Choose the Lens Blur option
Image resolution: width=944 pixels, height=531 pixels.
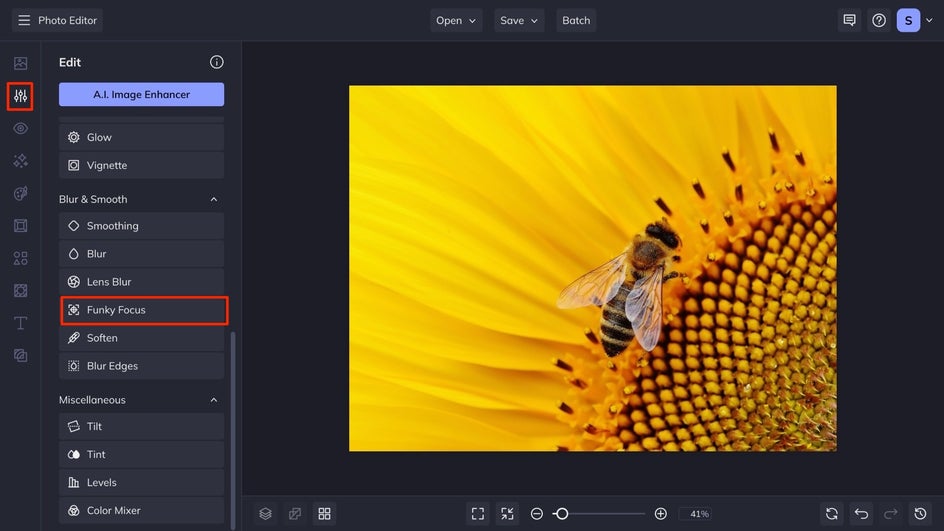coord(141,282)
